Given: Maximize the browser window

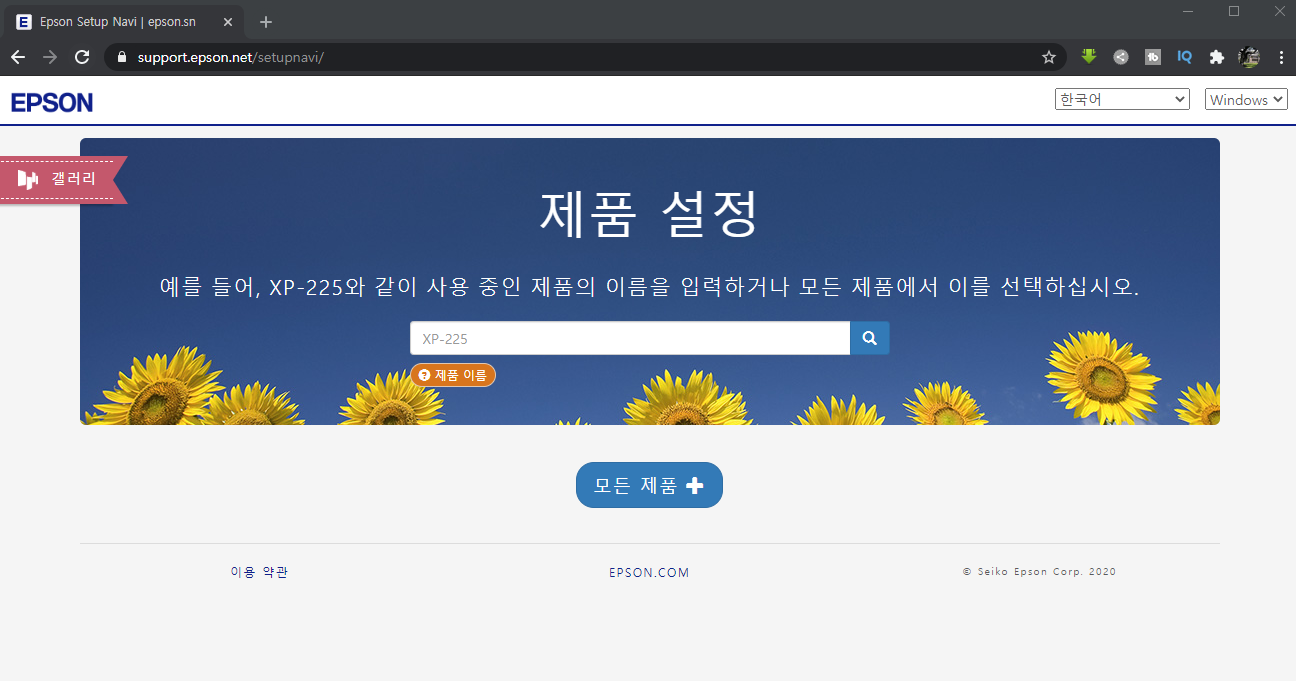Looking at the screenshot, I should 1234,11.
